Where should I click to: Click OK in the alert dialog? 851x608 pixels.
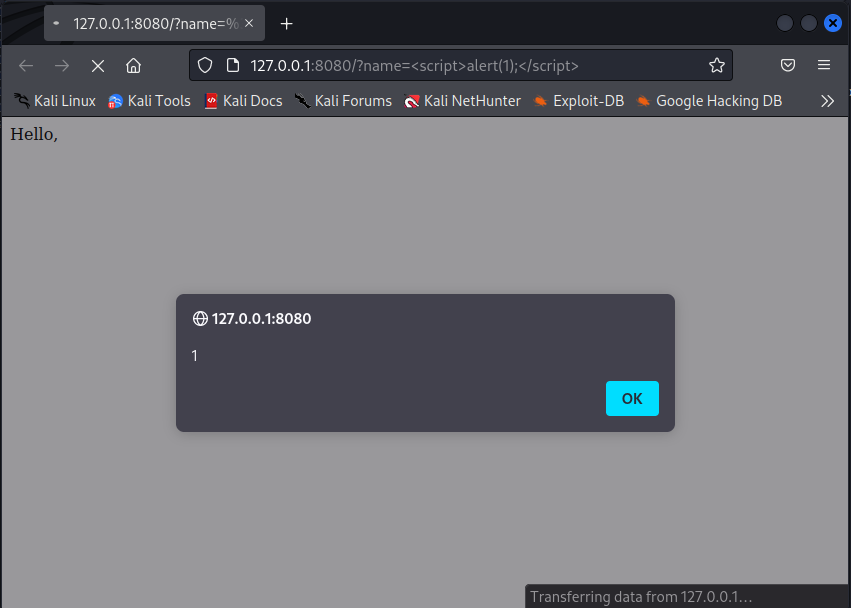[x=632, y=398]
